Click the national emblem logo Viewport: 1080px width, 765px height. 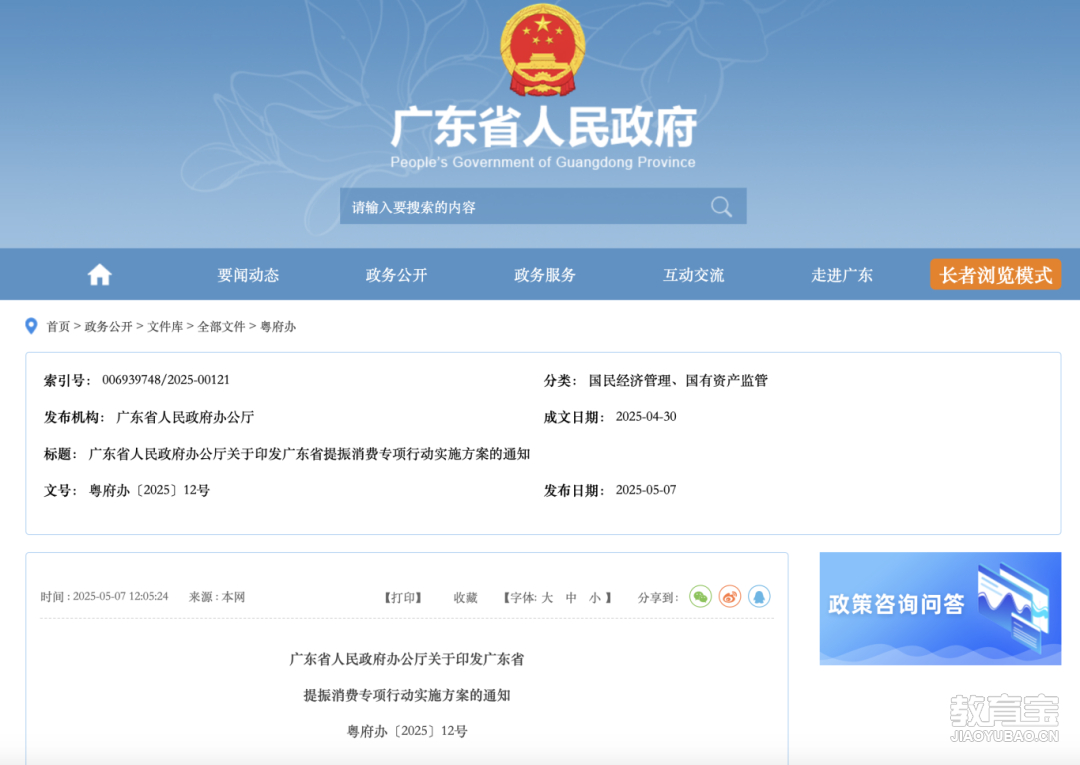point(543,50)
